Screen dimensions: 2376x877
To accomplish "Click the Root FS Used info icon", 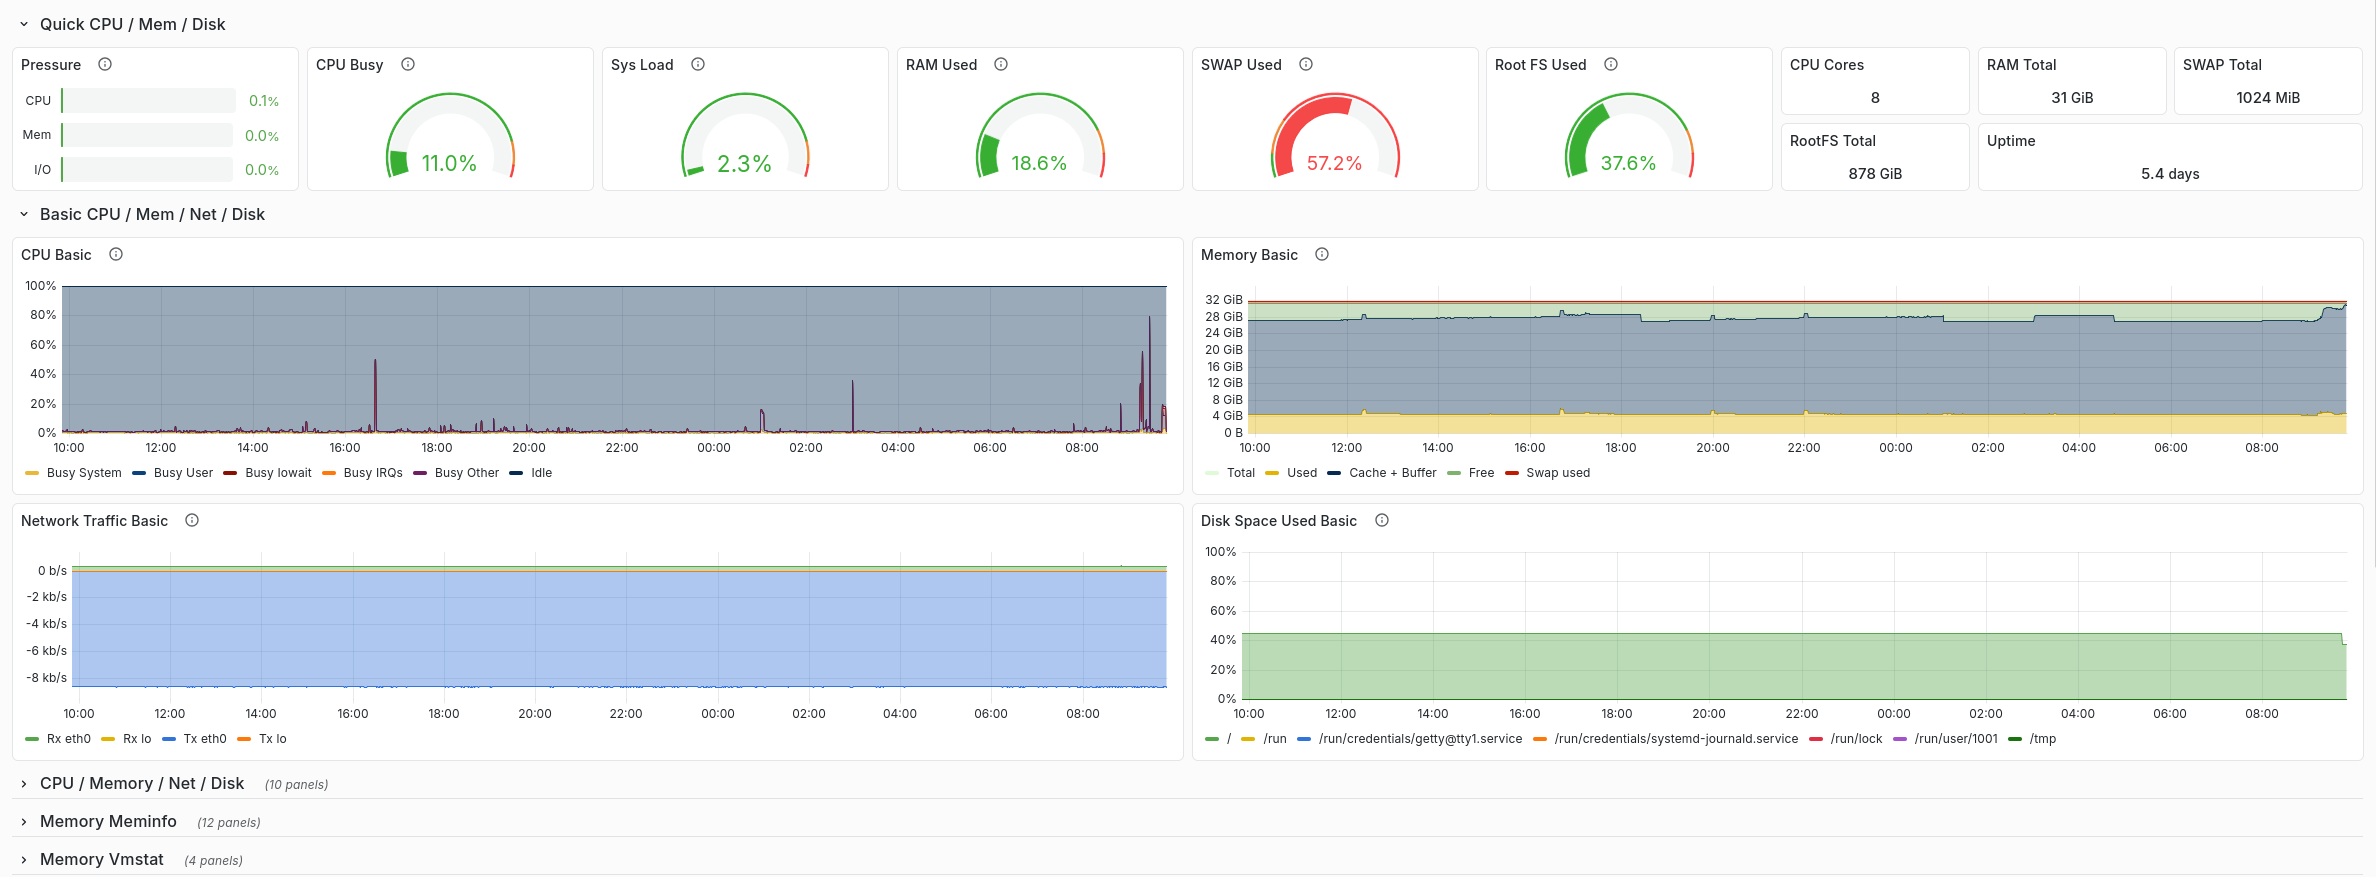I will (1611, 64).
